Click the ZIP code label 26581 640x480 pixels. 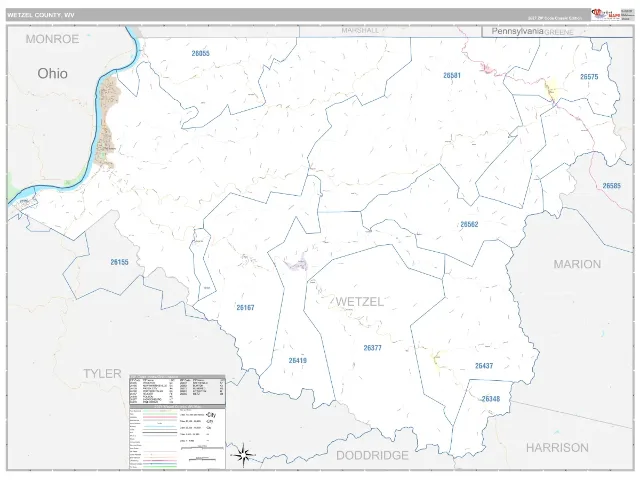tap(452, 76)
